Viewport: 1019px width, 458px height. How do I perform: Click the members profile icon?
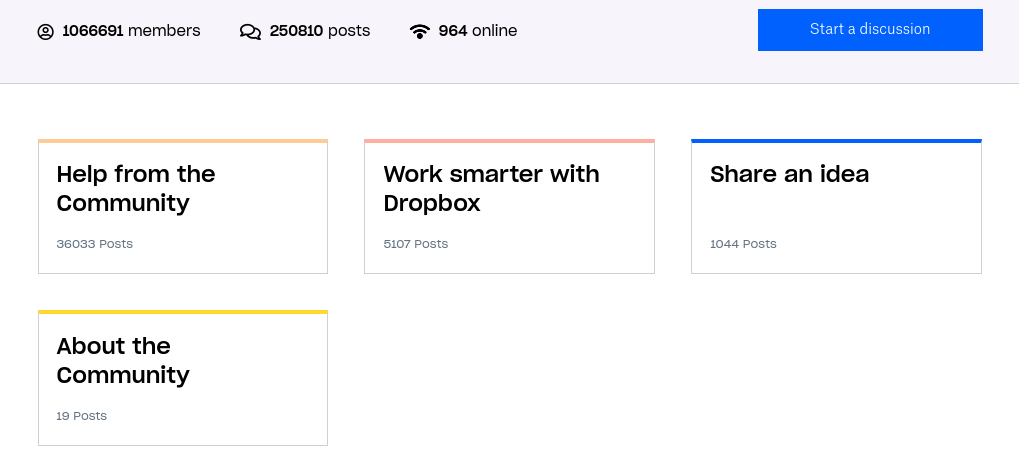[x=45, y=31]
